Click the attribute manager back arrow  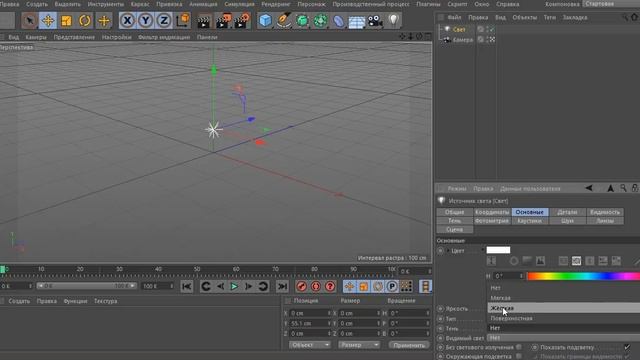pos(589,188)
